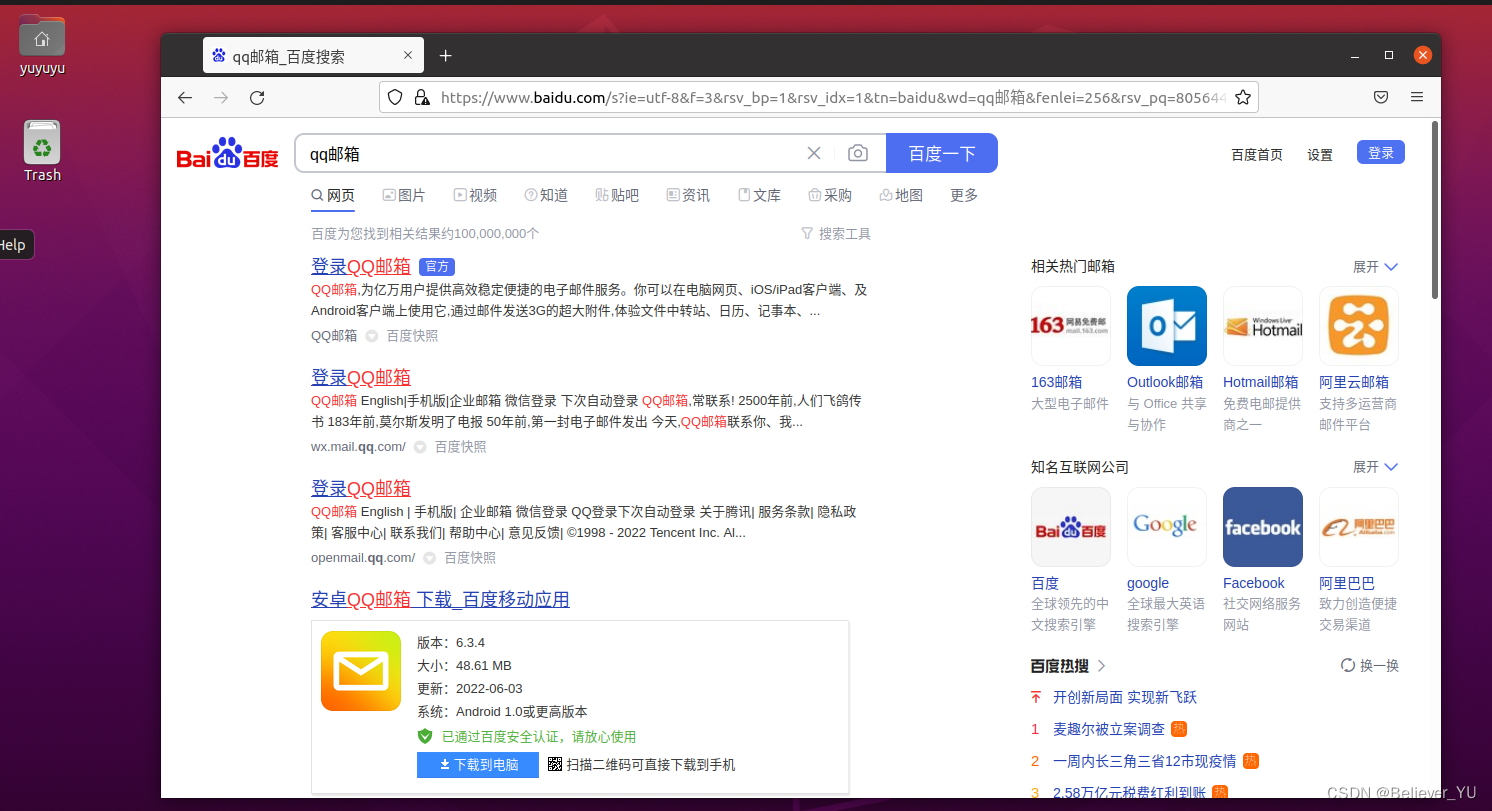
Task: Click the 搜索工具 filter option
Action: pos(836,233)
